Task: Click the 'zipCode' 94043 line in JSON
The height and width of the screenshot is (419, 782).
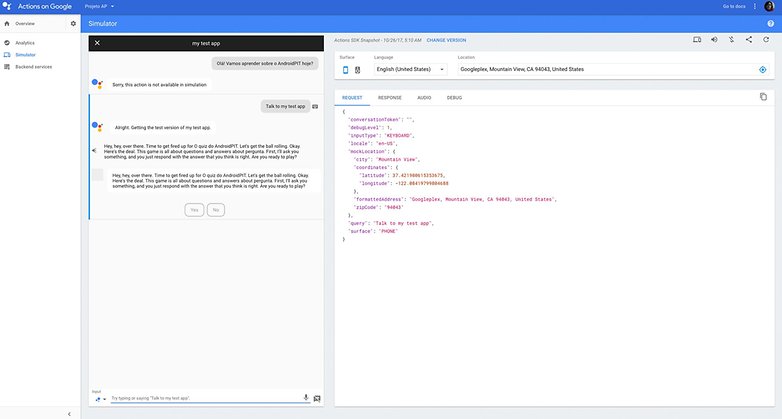Action: click(379, 208)
